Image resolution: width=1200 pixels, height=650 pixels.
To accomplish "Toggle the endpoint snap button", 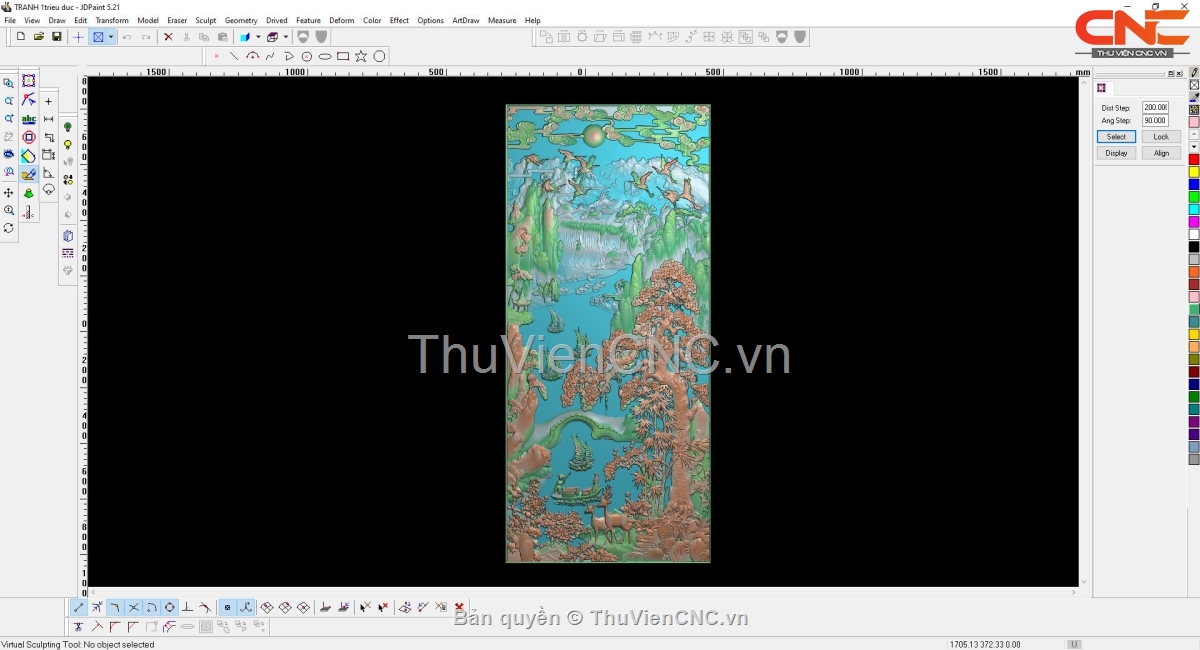I will pos(79,607).
